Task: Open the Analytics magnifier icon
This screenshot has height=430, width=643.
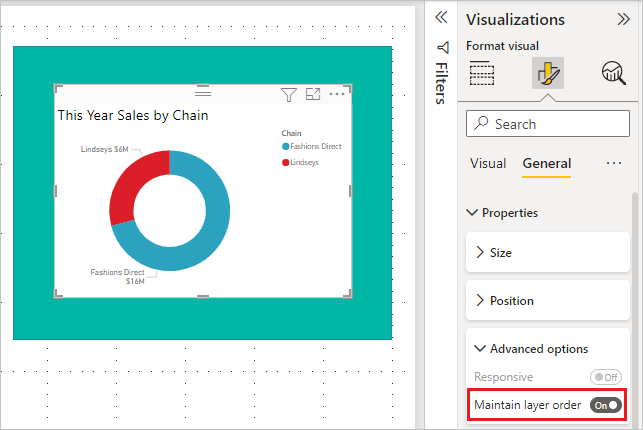Action: [x=612, y=73]
